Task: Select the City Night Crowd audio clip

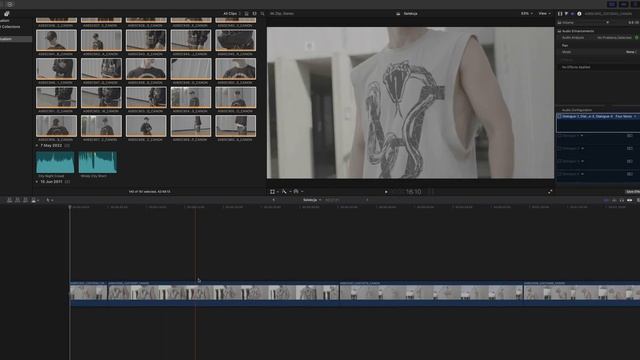Action: pos(55,162)
